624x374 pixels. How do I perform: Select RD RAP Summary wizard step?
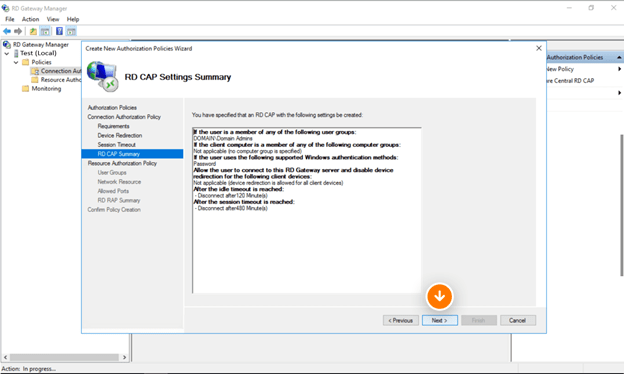pos(119,200)
